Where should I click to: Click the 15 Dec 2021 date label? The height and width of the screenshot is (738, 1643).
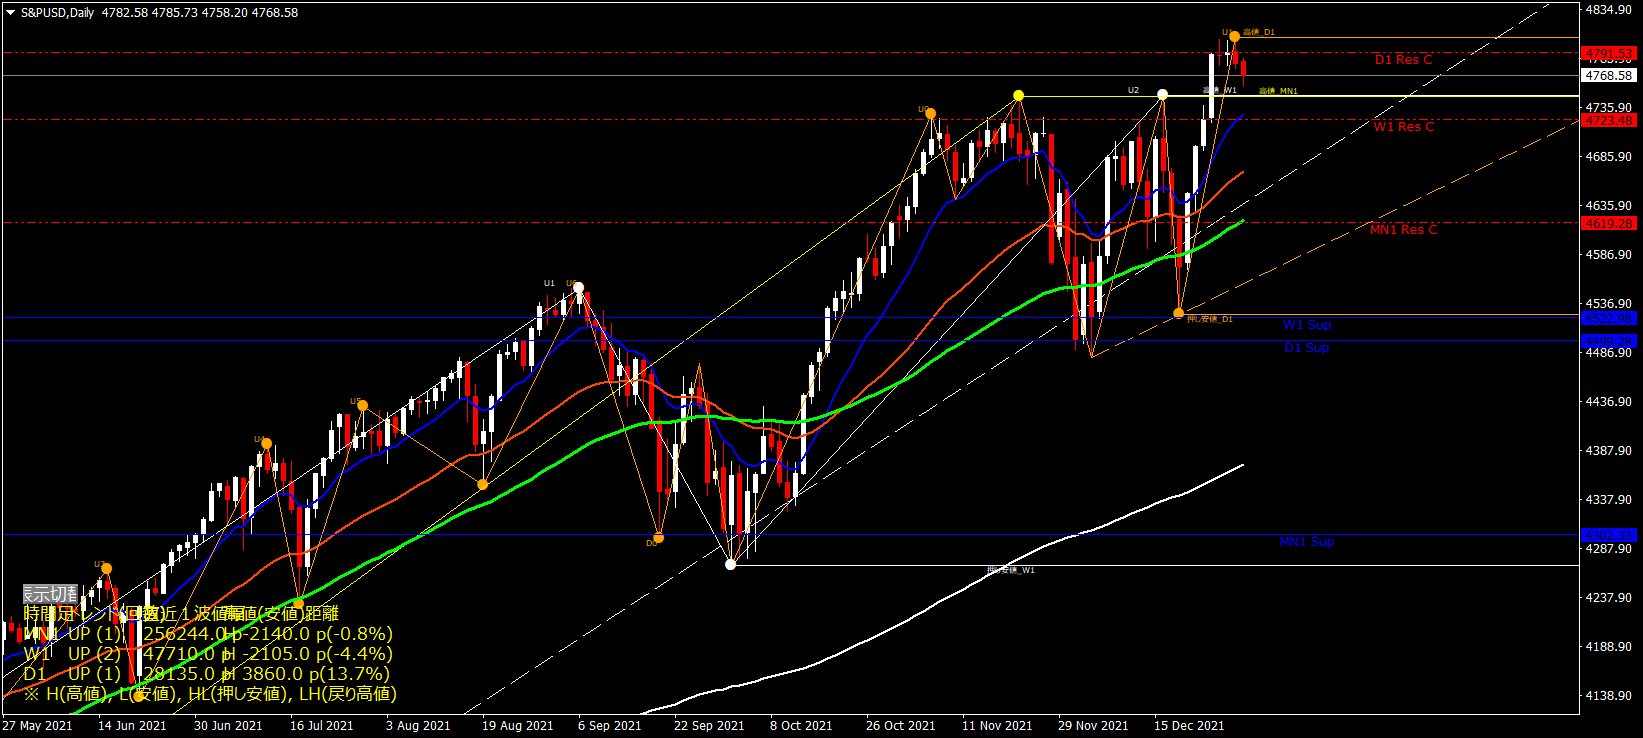click(1189, 726)
